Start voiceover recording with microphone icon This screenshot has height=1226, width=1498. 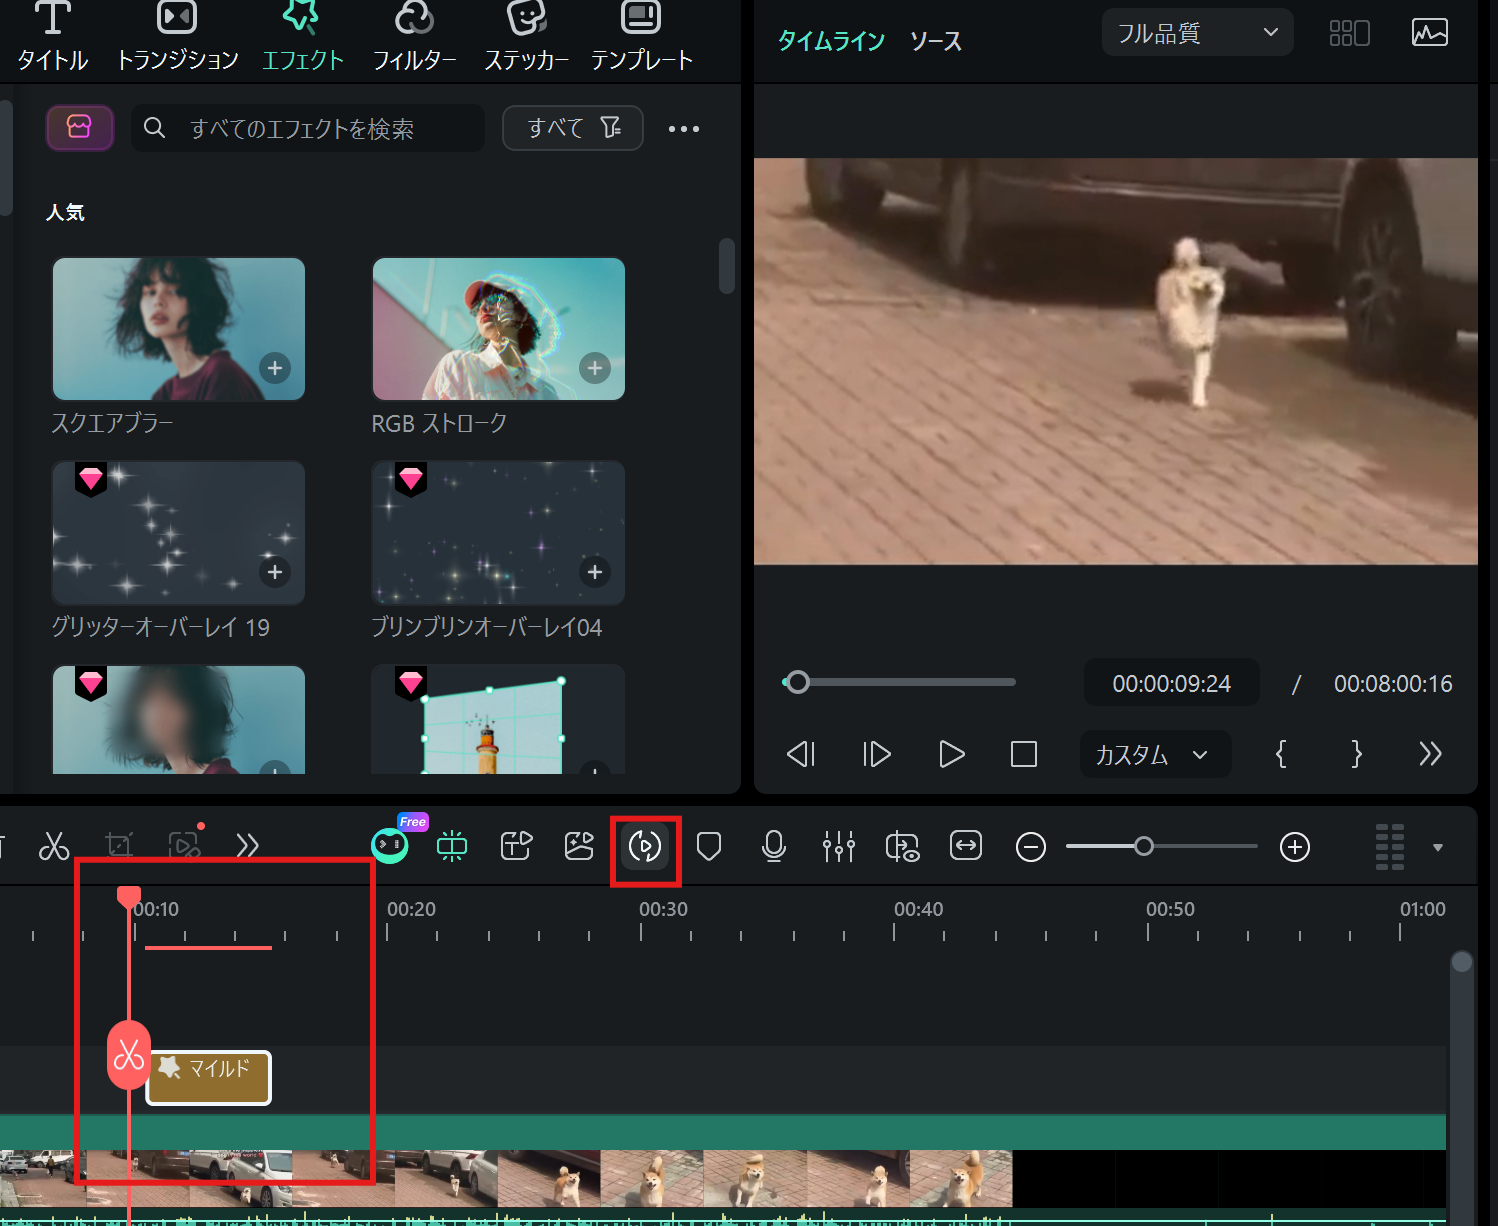[x=773, y=847]
